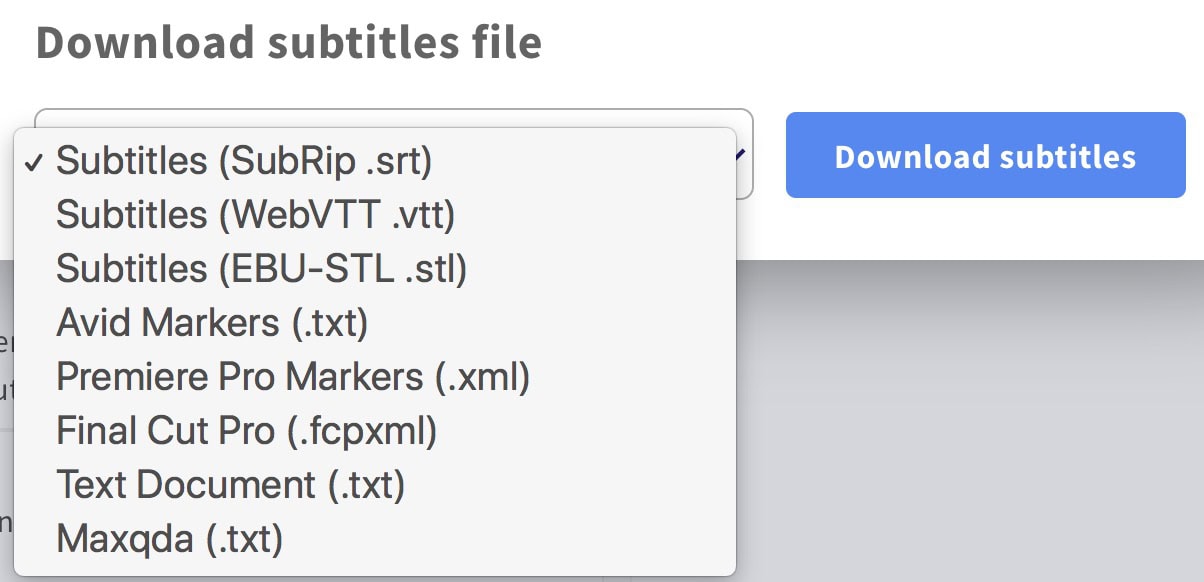
Task: Choose Premiere Pro Markers (.xml)
Action: point(375,376)
